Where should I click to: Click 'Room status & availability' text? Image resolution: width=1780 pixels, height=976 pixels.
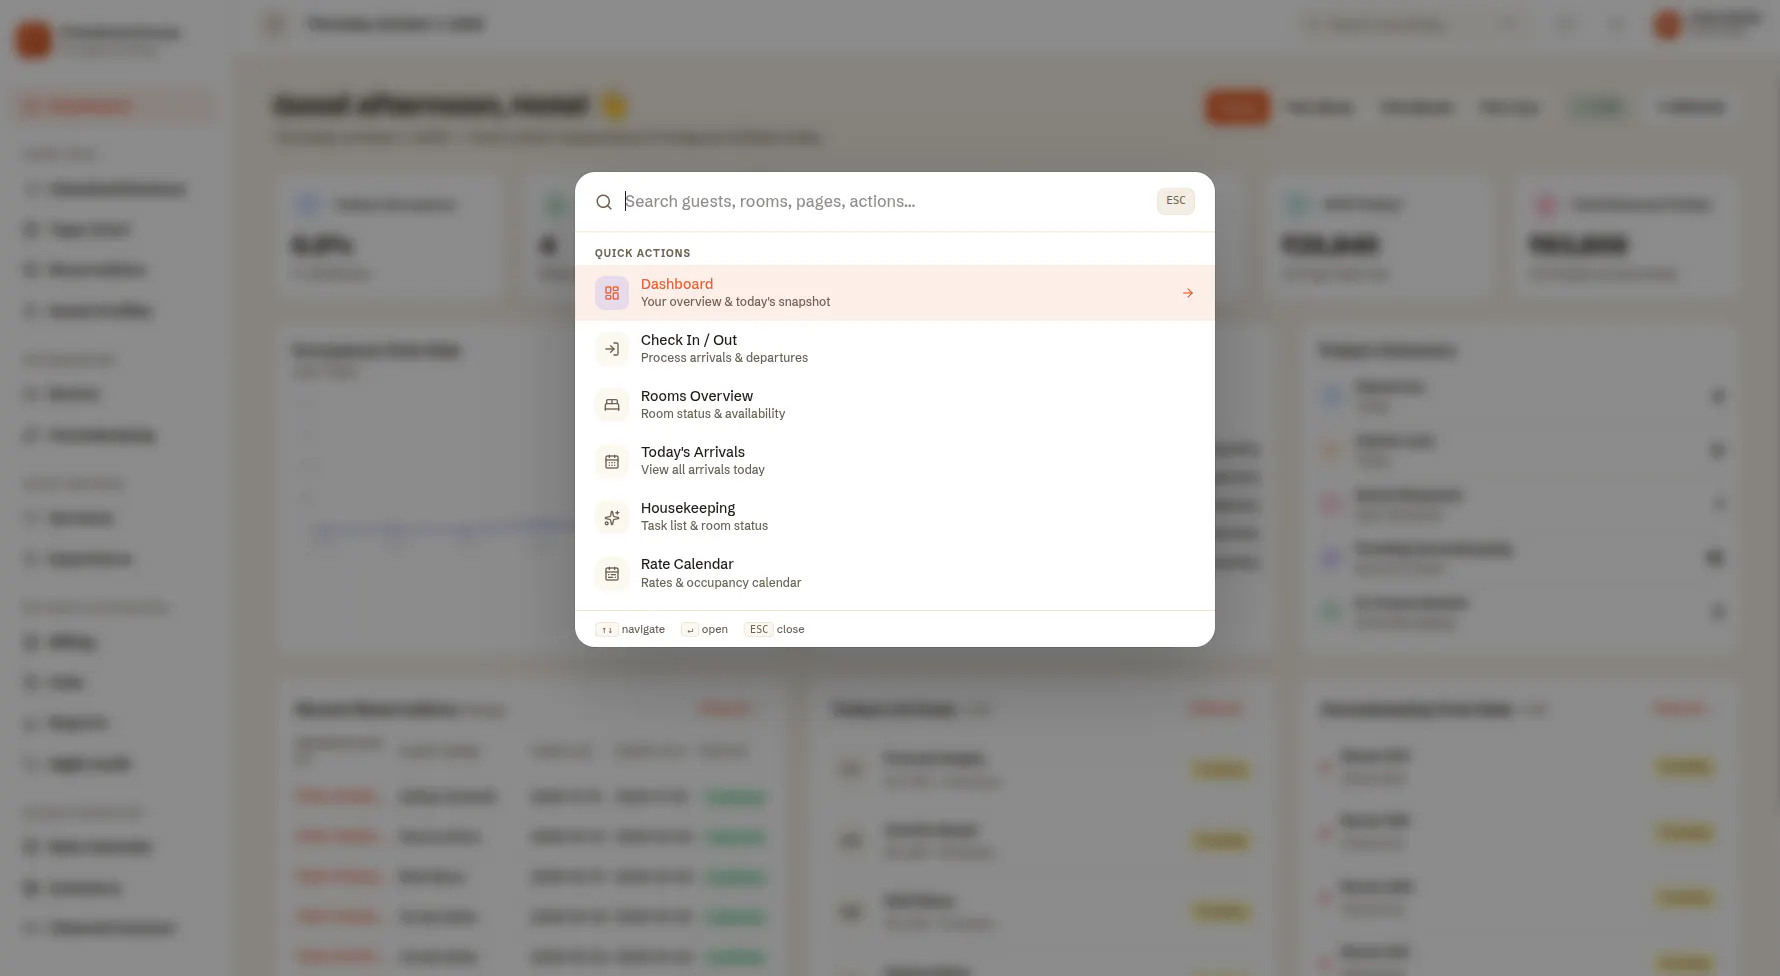click(713, 414)
